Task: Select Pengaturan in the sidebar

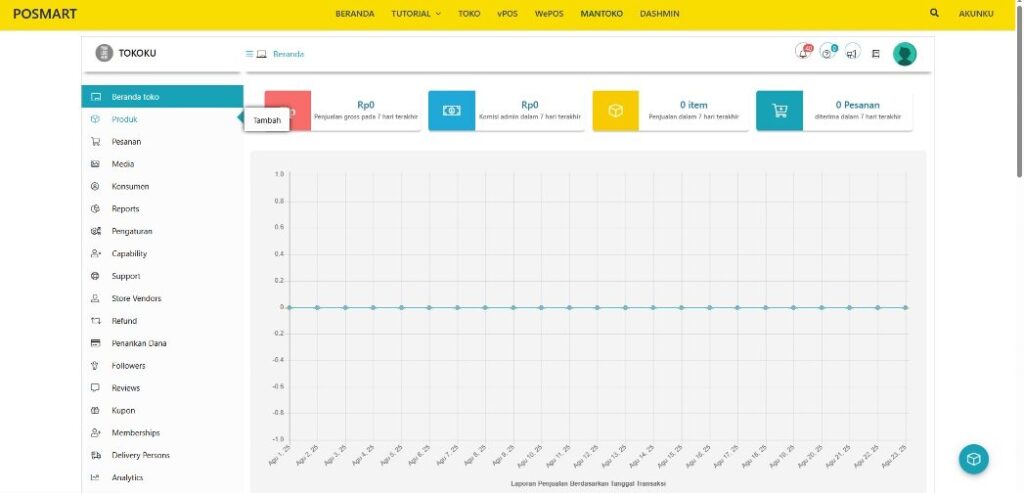Action: pos(131,231)
